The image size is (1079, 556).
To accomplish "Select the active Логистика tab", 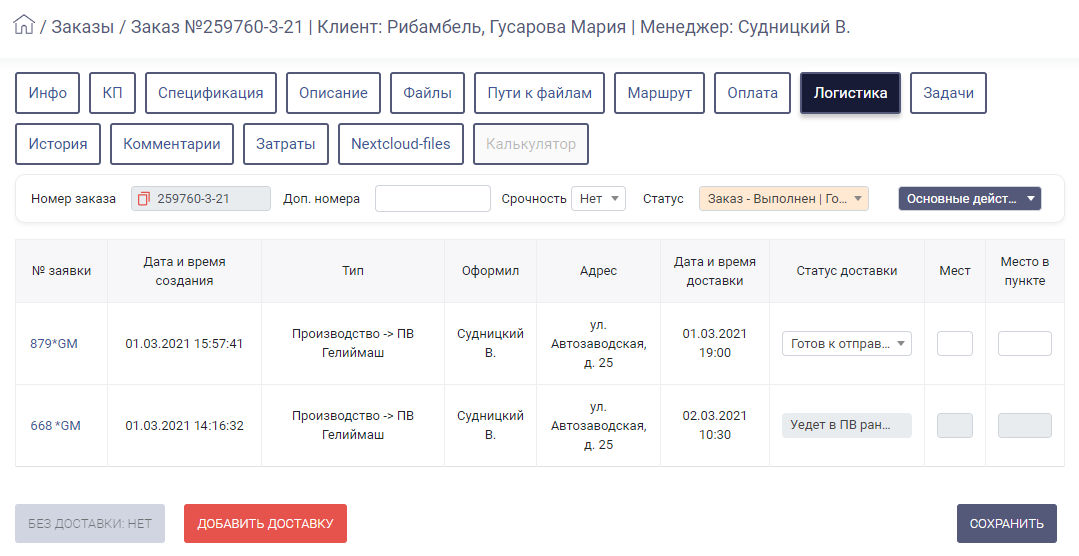I will click(x=850, y=93).
